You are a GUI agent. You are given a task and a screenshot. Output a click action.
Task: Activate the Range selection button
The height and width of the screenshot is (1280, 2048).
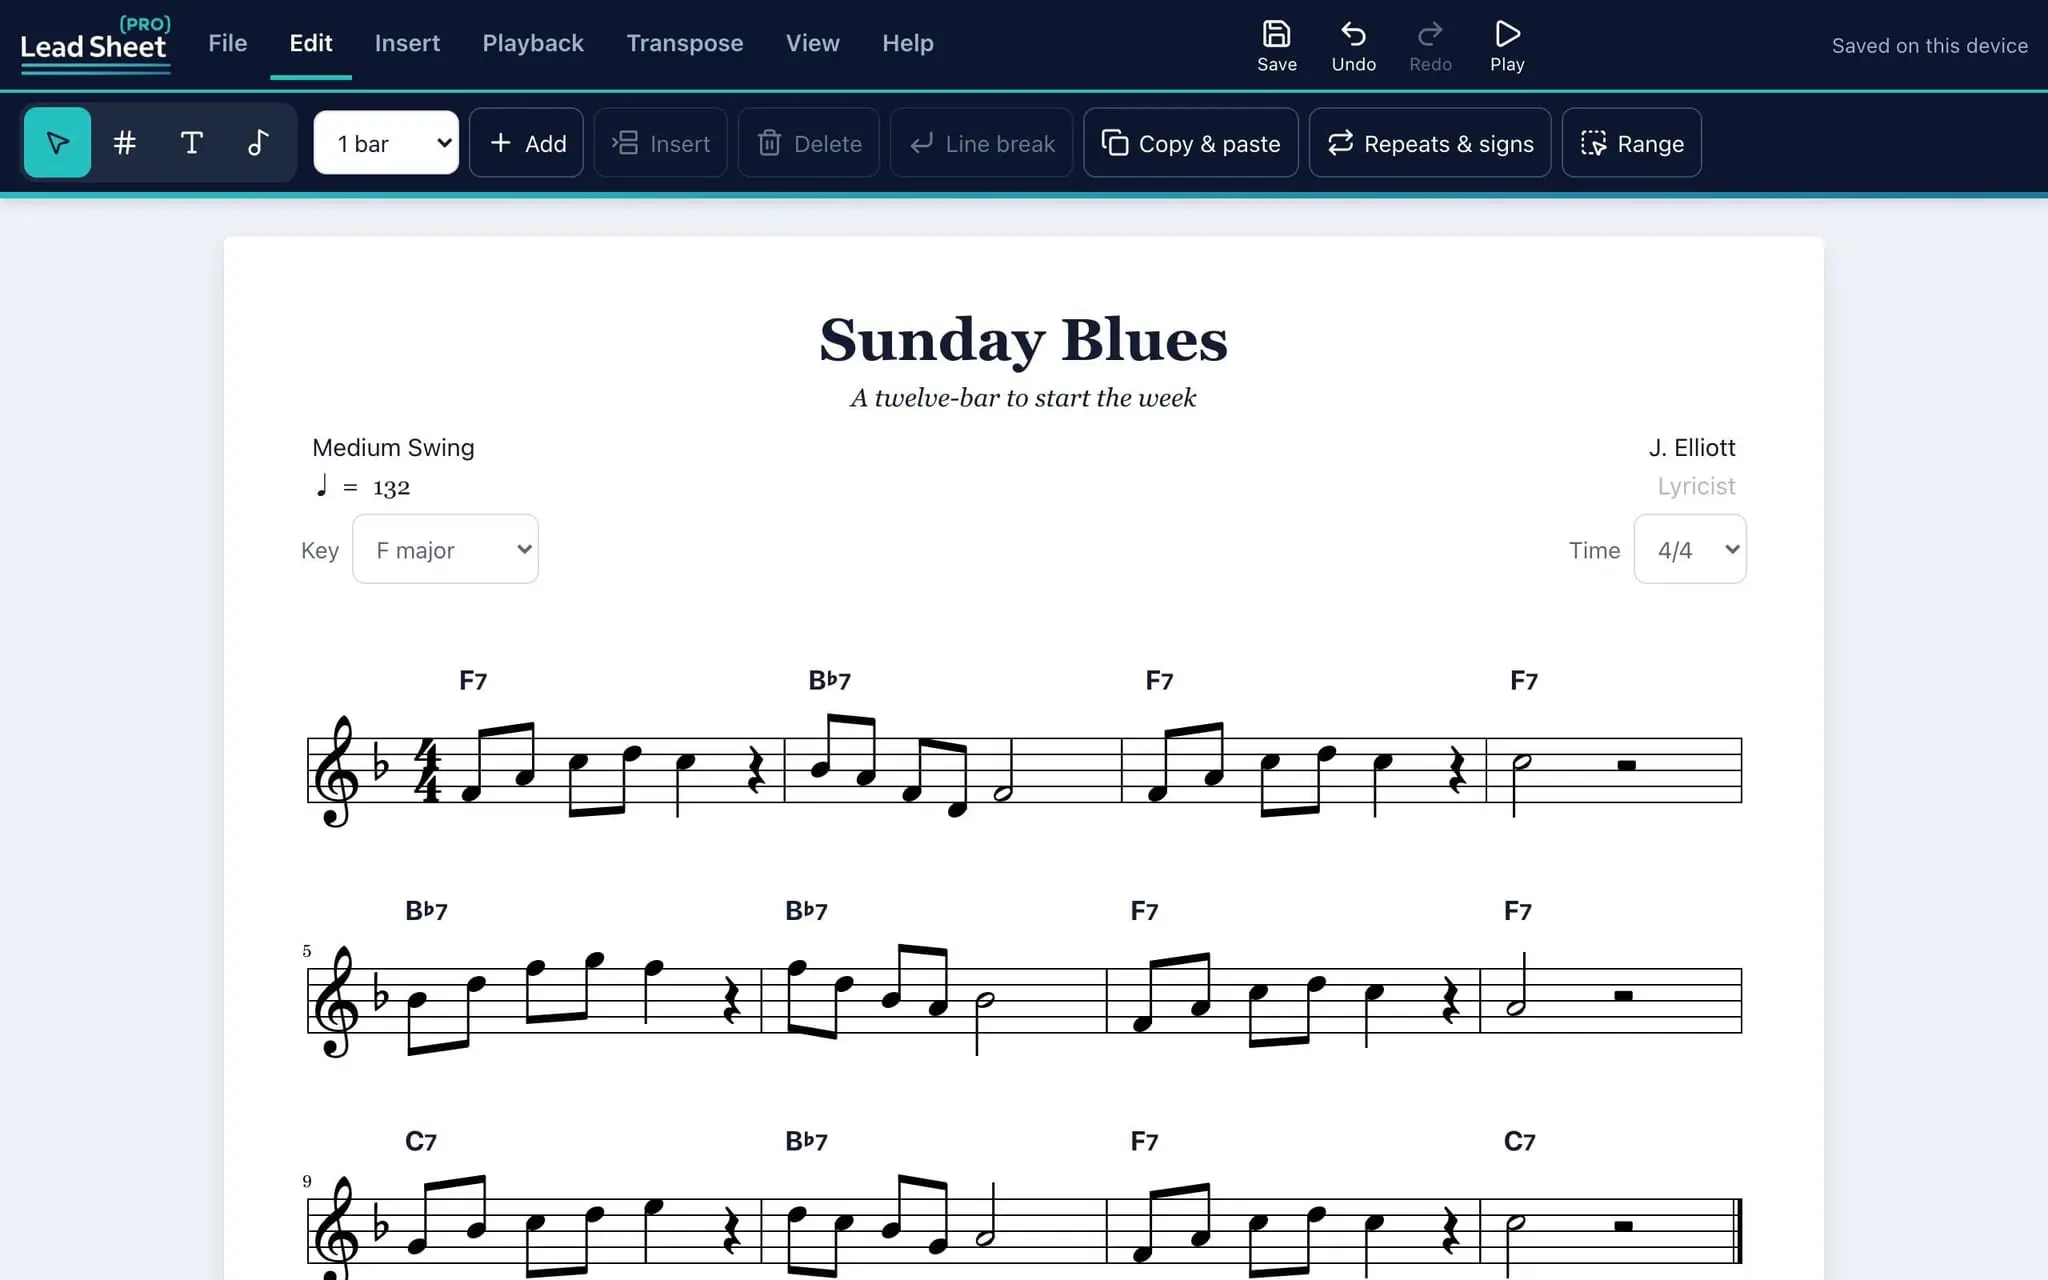pos(1631,143)
